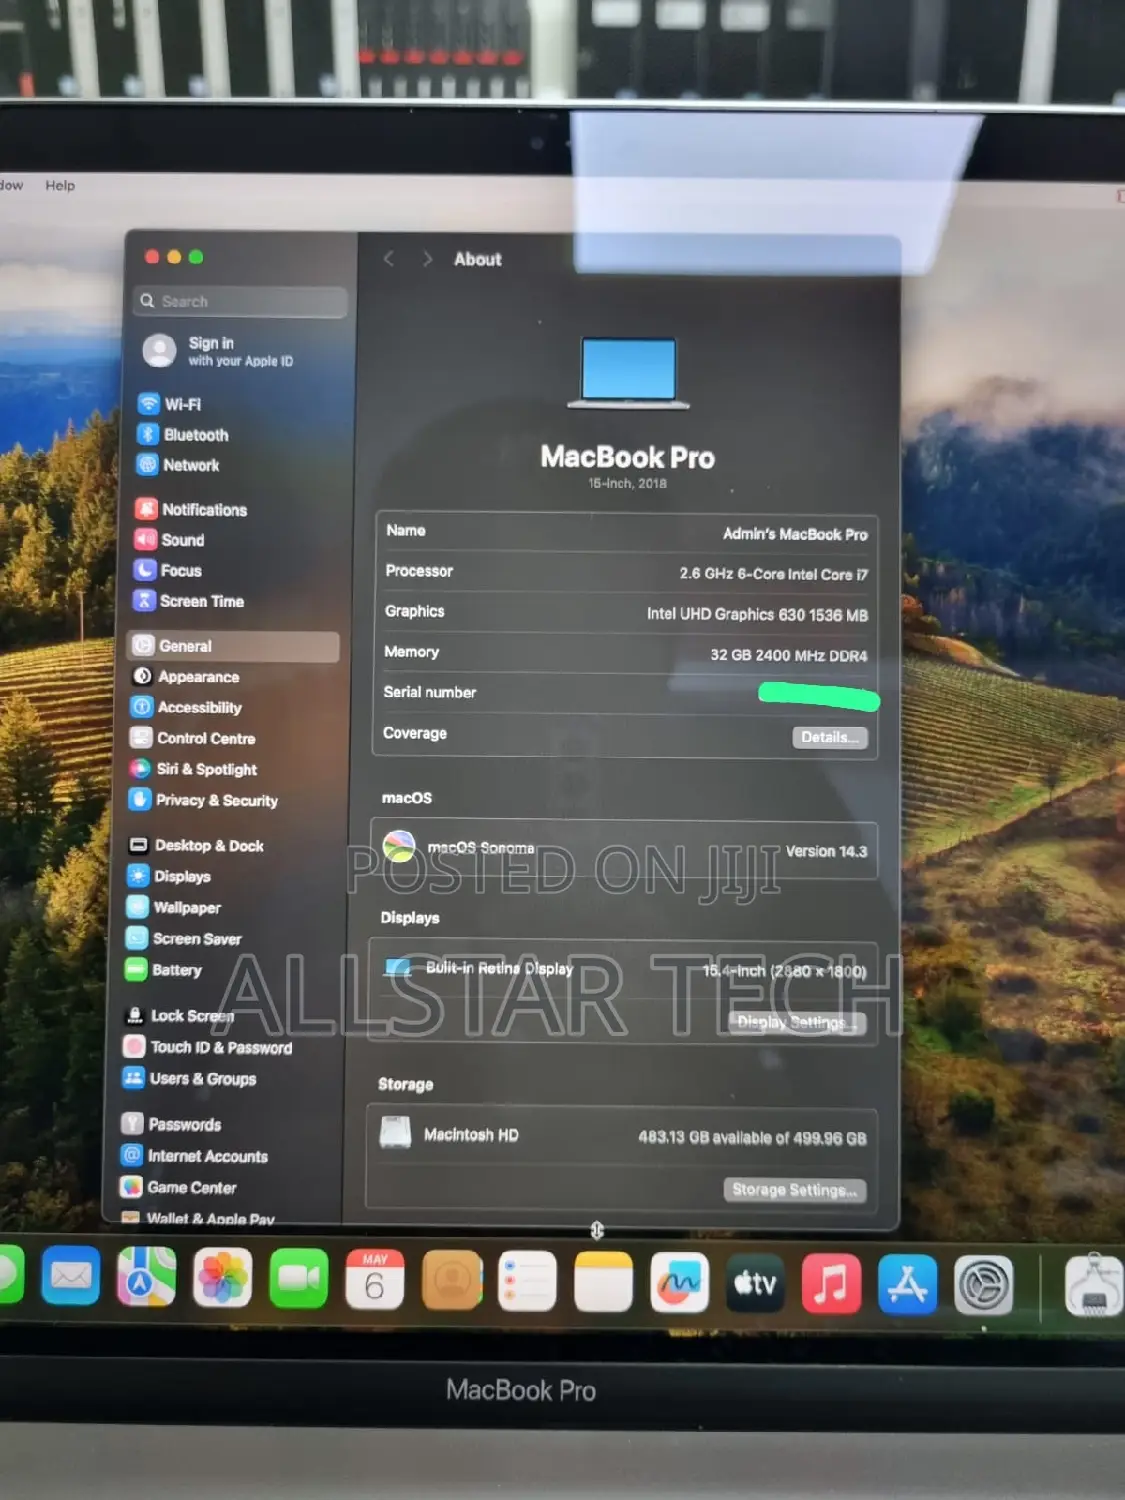Viewport: 1125px width, 1500px height.
Task: Open Users & Groups settings
Action: click(x=189, y=1078)
